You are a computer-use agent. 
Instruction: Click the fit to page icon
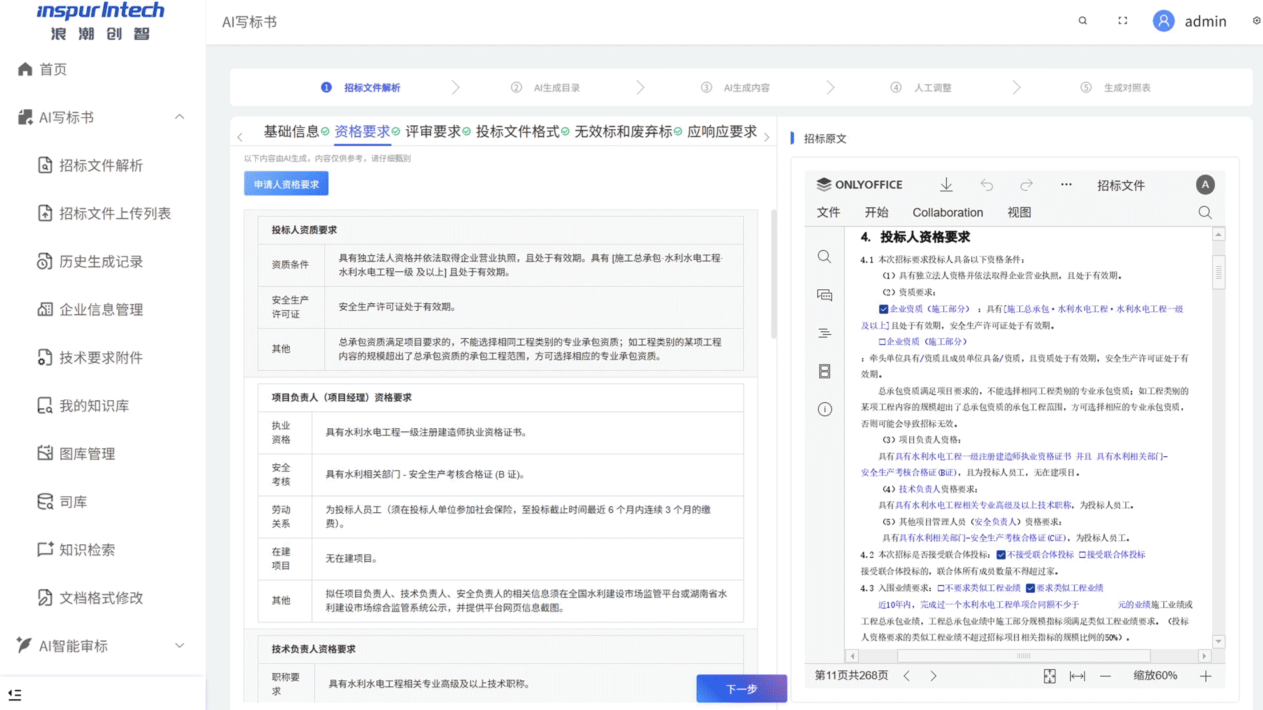coord(1049,676)
